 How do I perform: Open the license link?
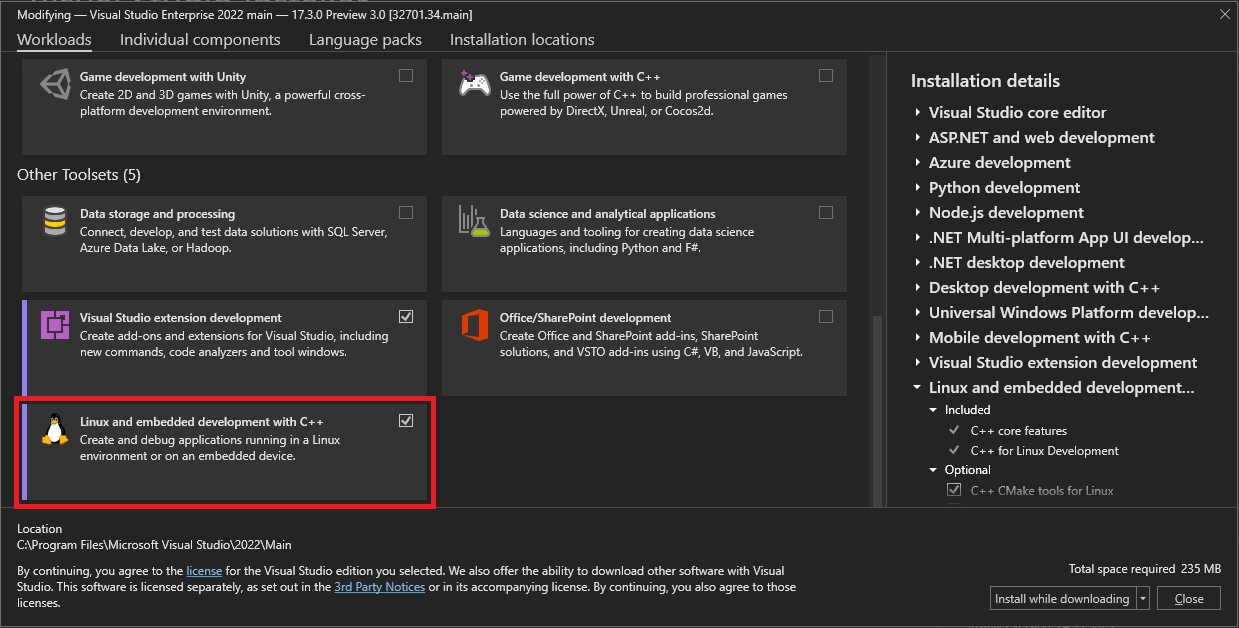click(204, 570)
